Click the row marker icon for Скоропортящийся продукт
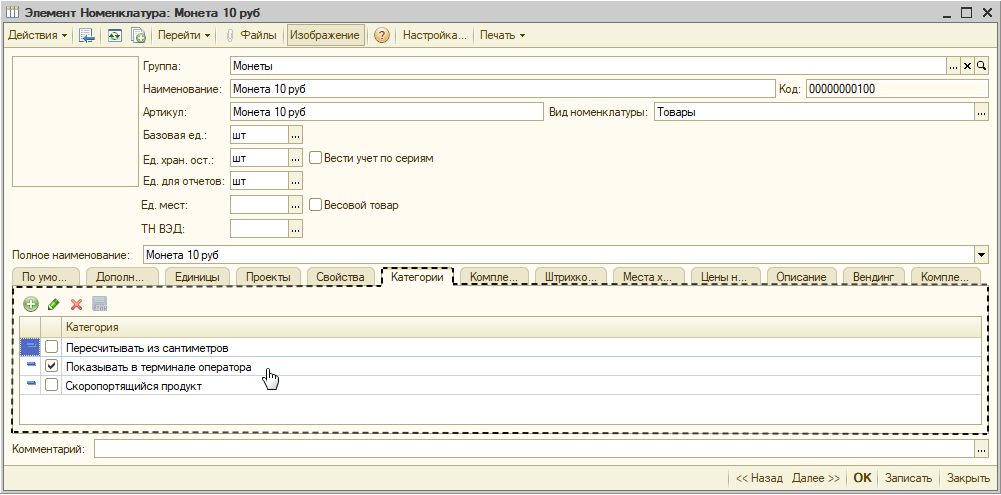Screen dimensions: 1001x495 point(31,385)
